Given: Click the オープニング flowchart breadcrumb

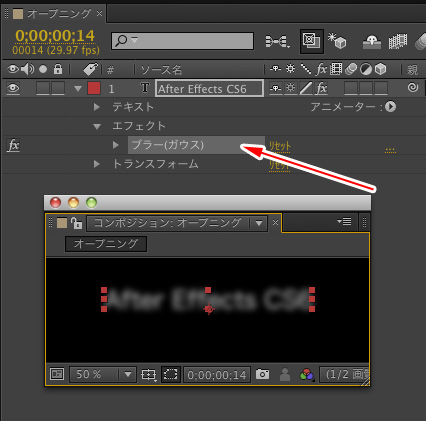Looking at the screenshot, I should 106,244.
